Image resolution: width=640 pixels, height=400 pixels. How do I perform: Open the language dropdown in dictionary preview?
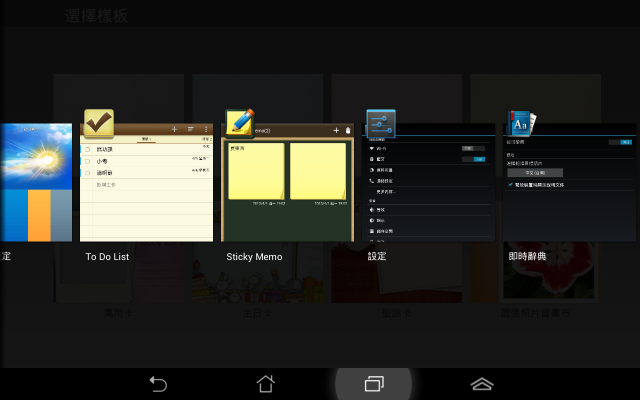[x=535, y=173]
